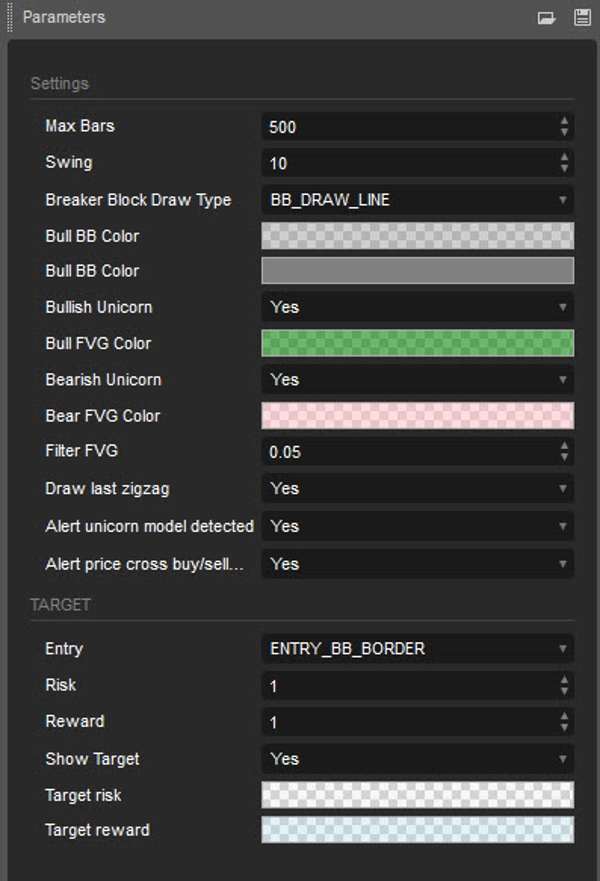Pick the green Bull FVG Color swatch
Viewport: 600px width, 881px height.
417,343
